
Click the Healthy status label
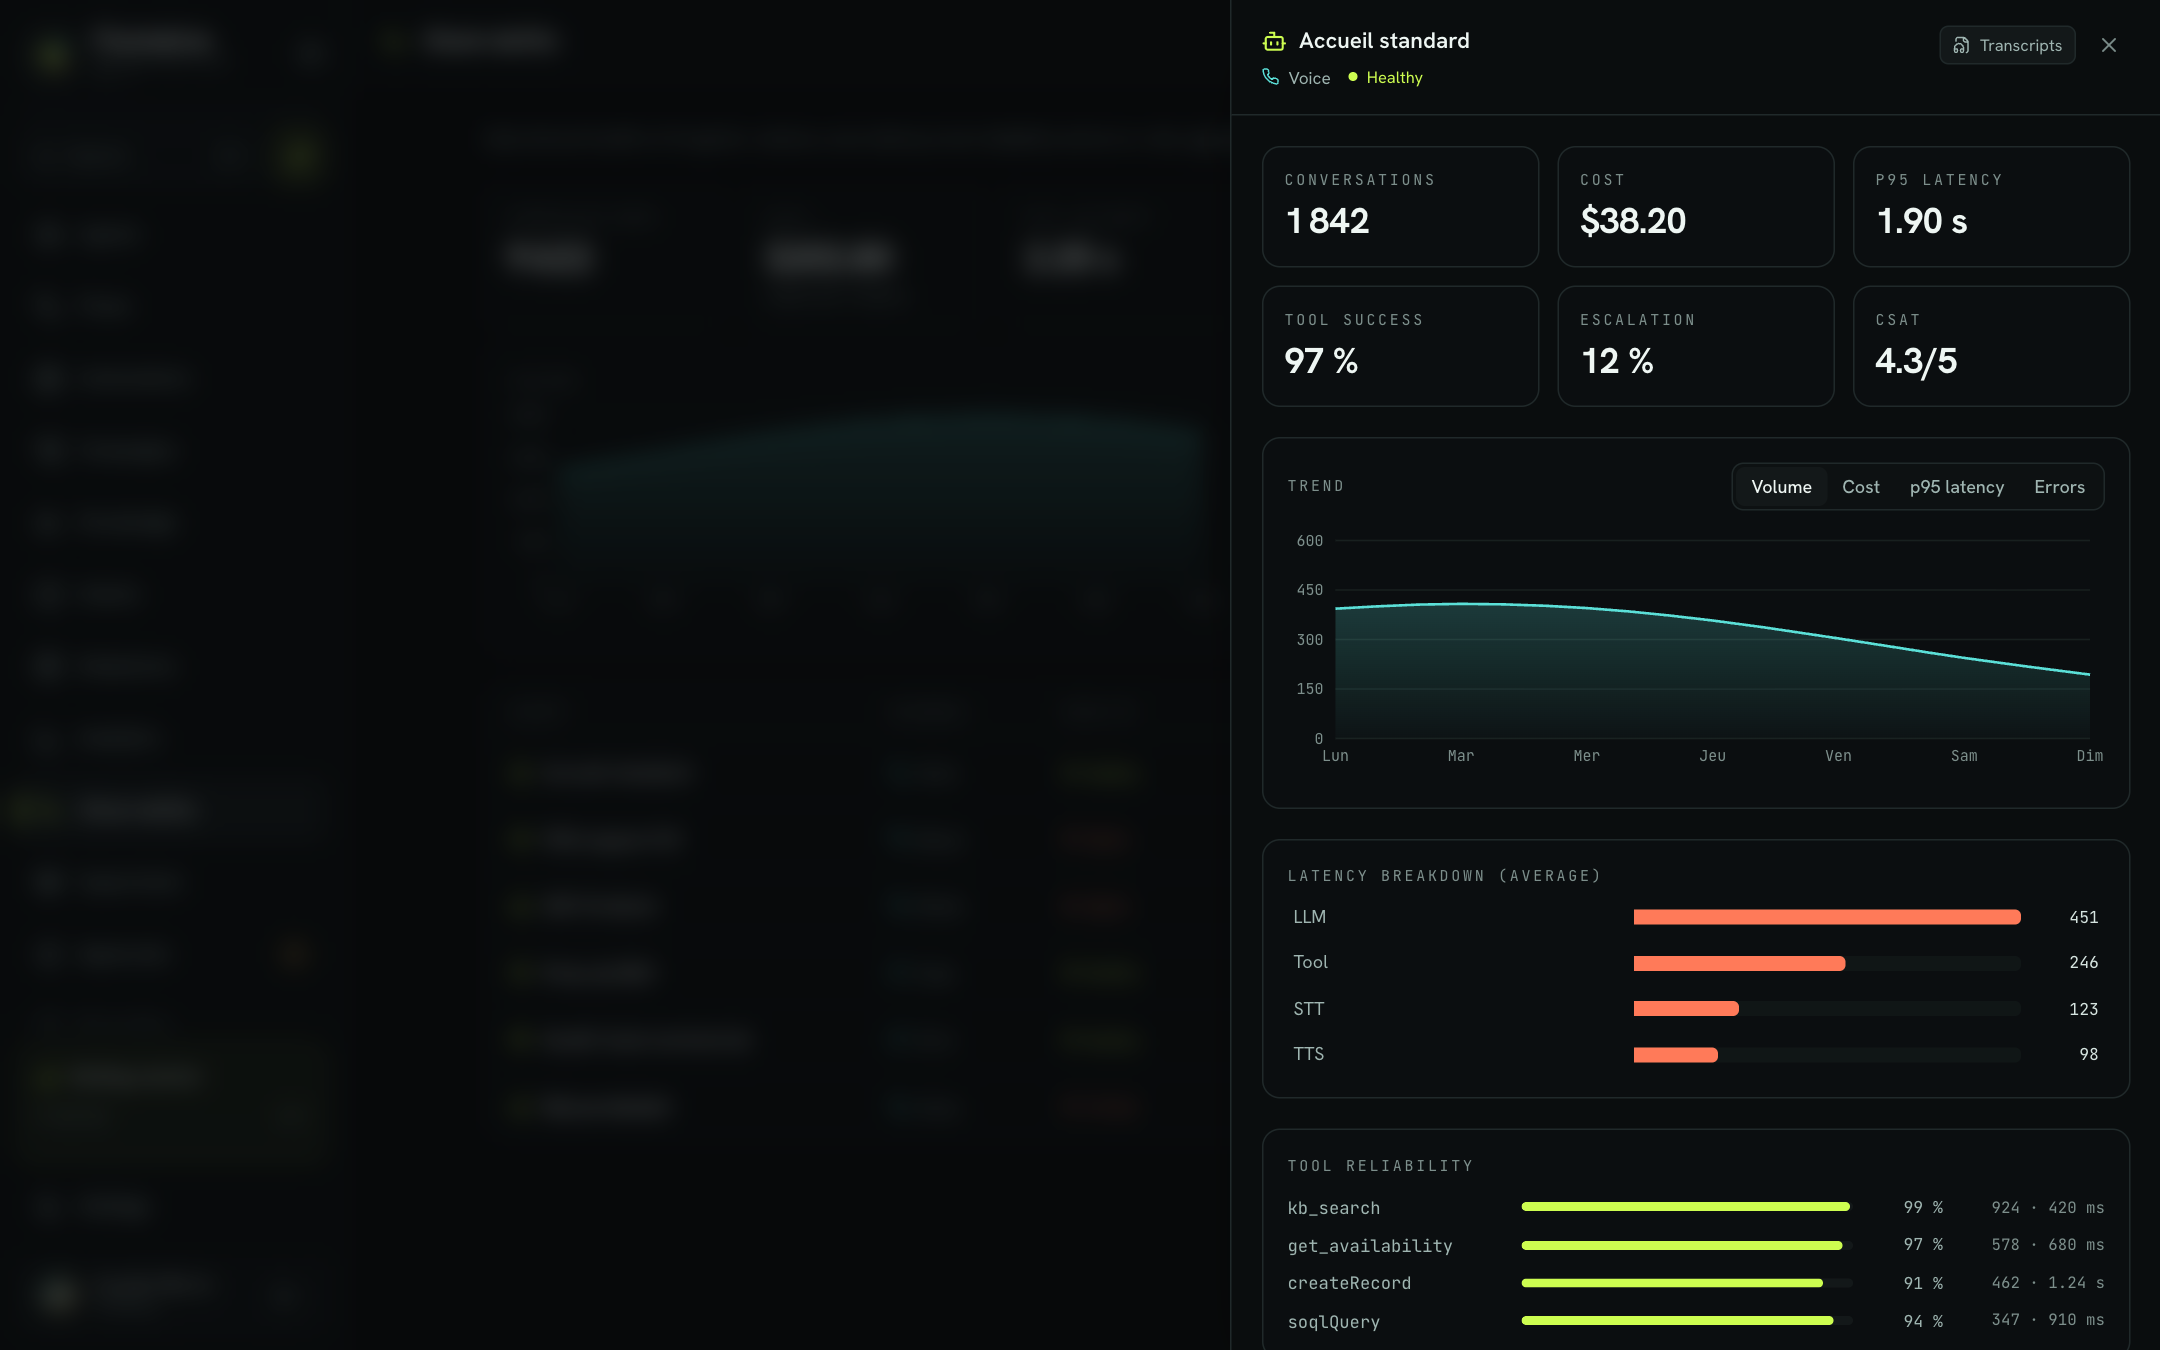pos(1394,77)
